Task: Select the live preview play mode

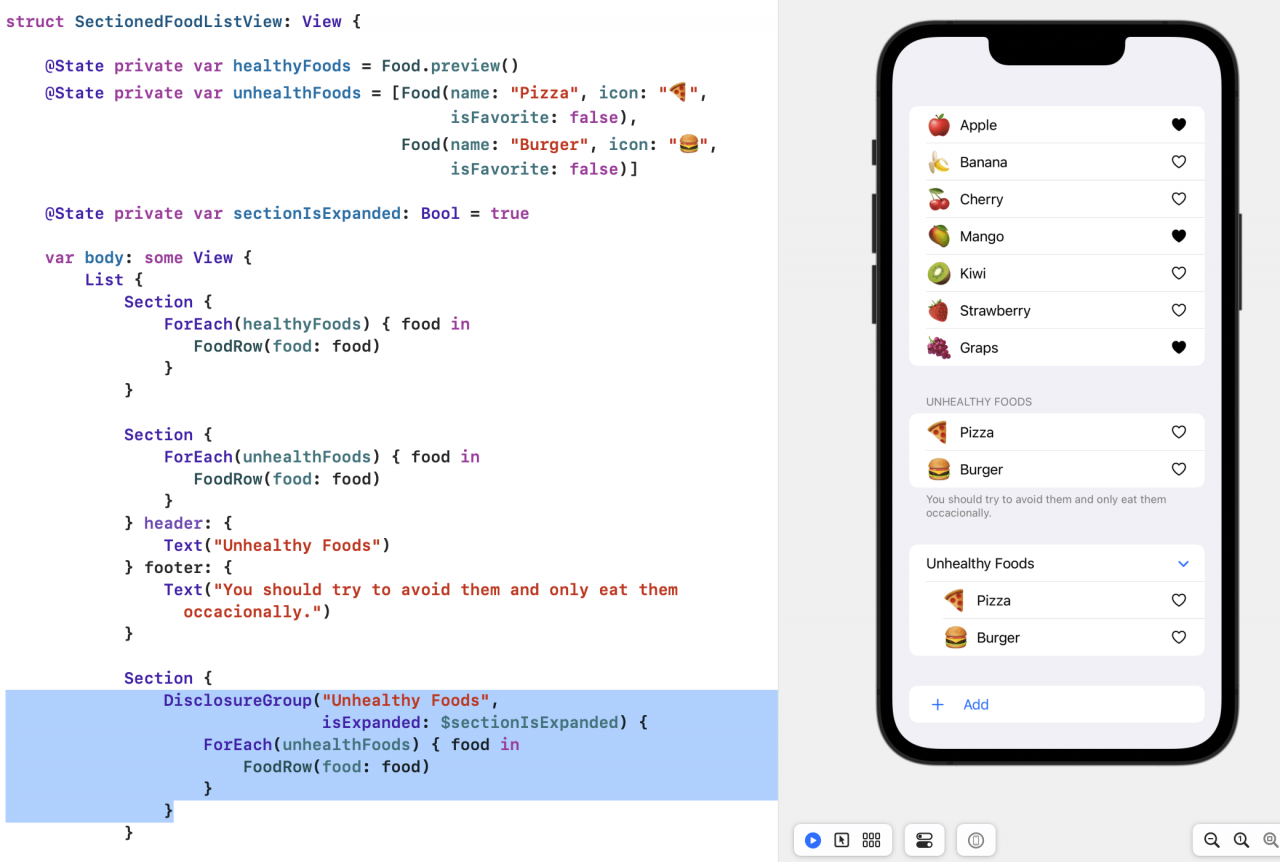Action: coord(812,840)
